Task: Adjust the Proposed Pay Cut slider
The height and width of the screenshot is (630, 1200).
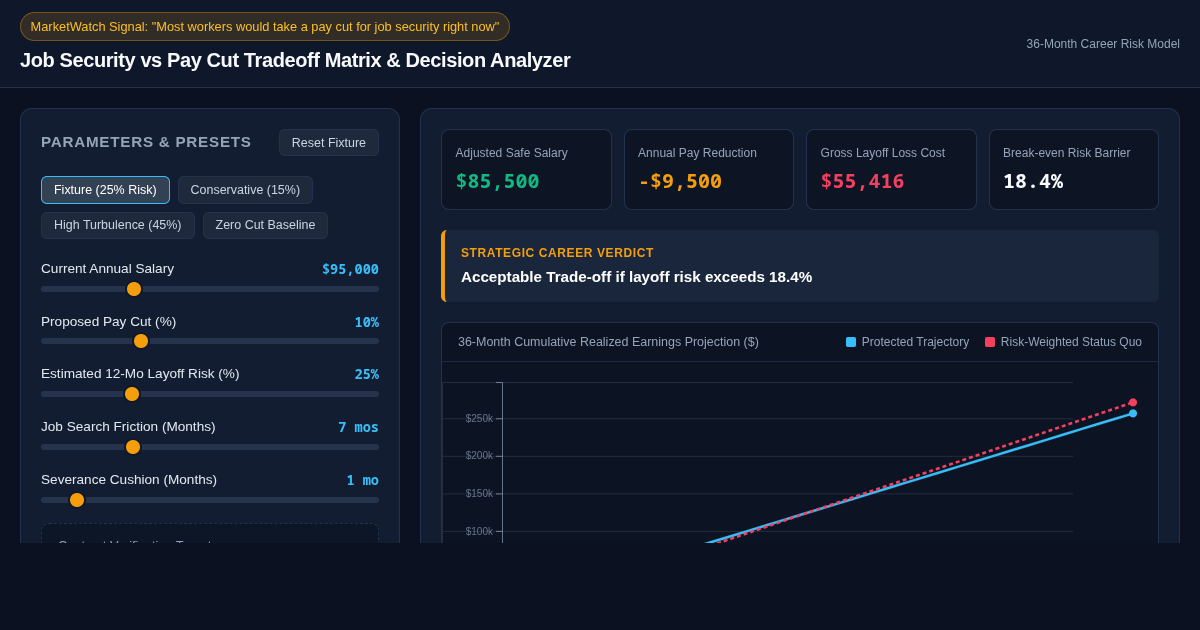Action: click(210, 341)
